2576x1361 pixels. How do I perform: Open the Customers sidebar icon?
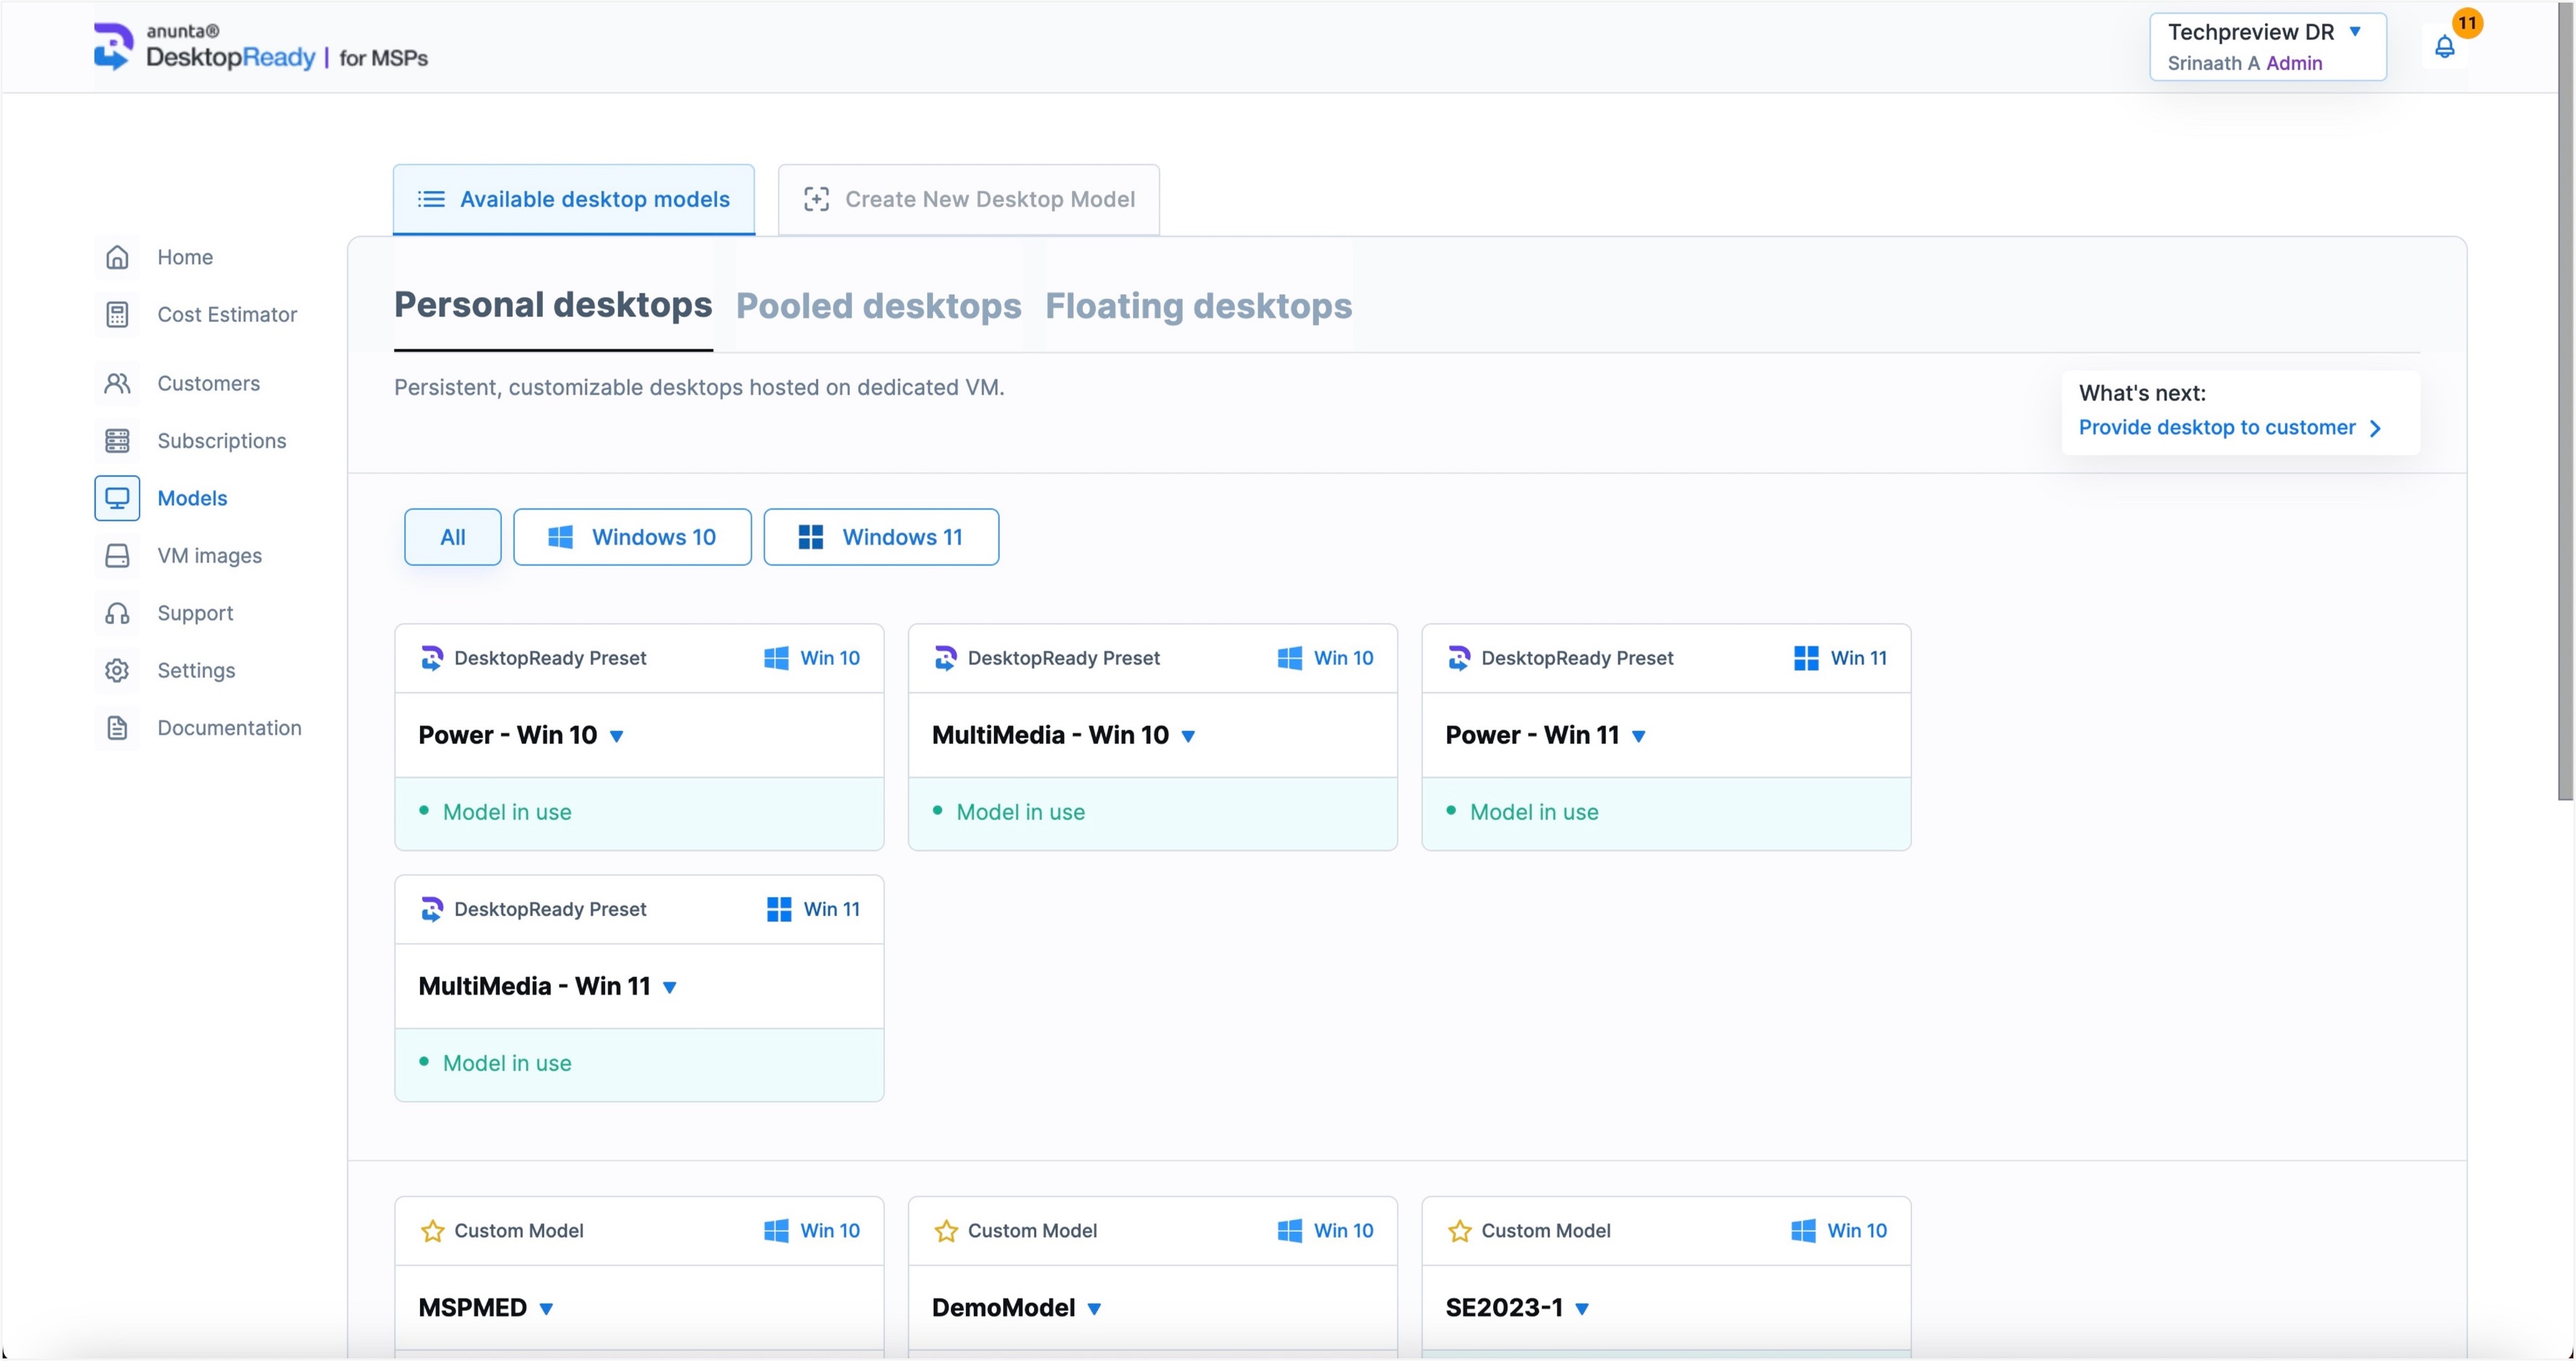coord(117,384)
